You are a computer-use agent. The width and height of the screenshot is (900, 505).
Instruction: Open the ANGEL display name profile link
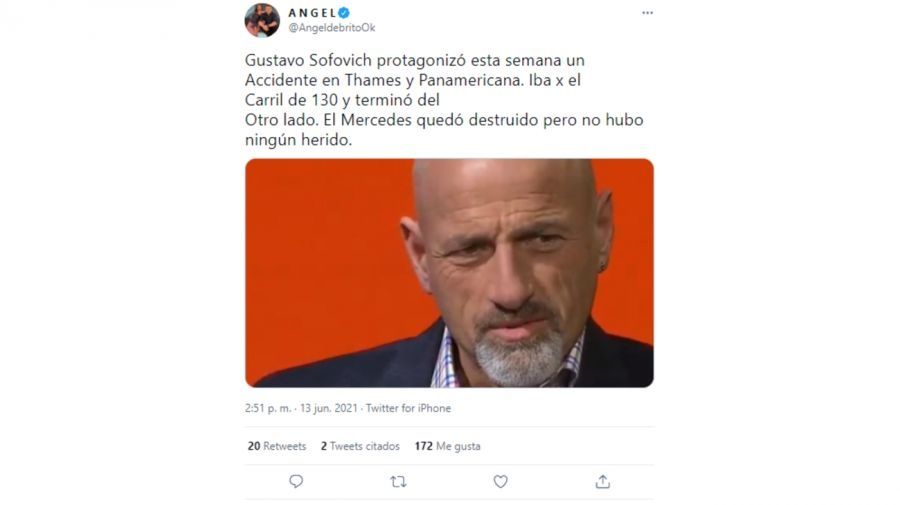click(x=312, y=13)
